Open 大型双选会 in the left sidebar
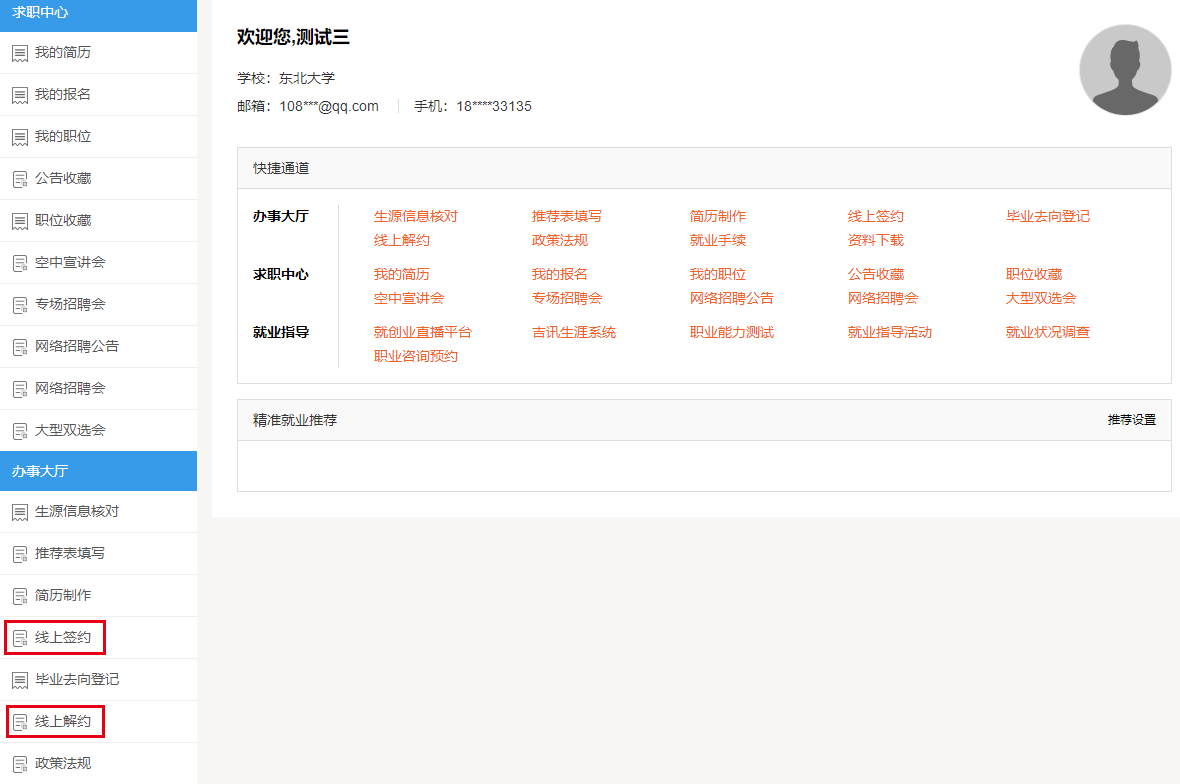The height and width of the screenshot is (784, 1180). pos(70,430)
